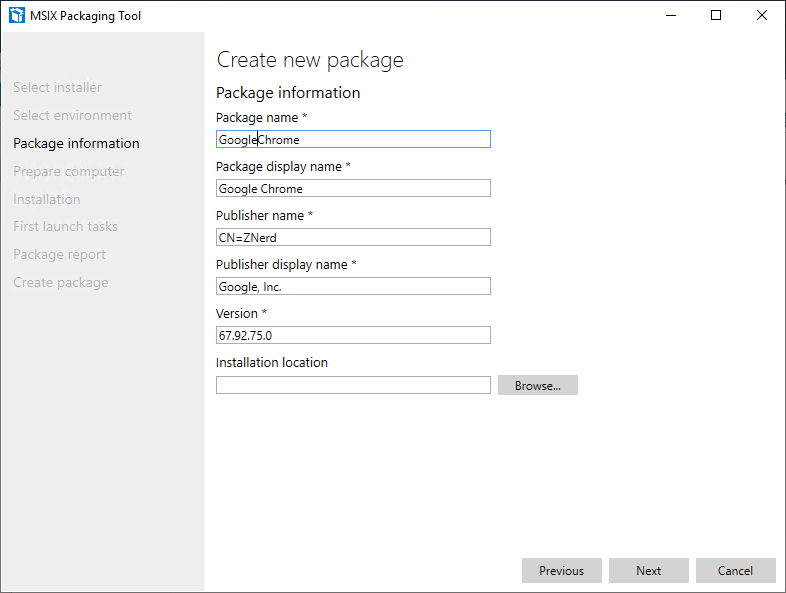
Task: Go to Select environment step
Action: click(x=72, y=115)
